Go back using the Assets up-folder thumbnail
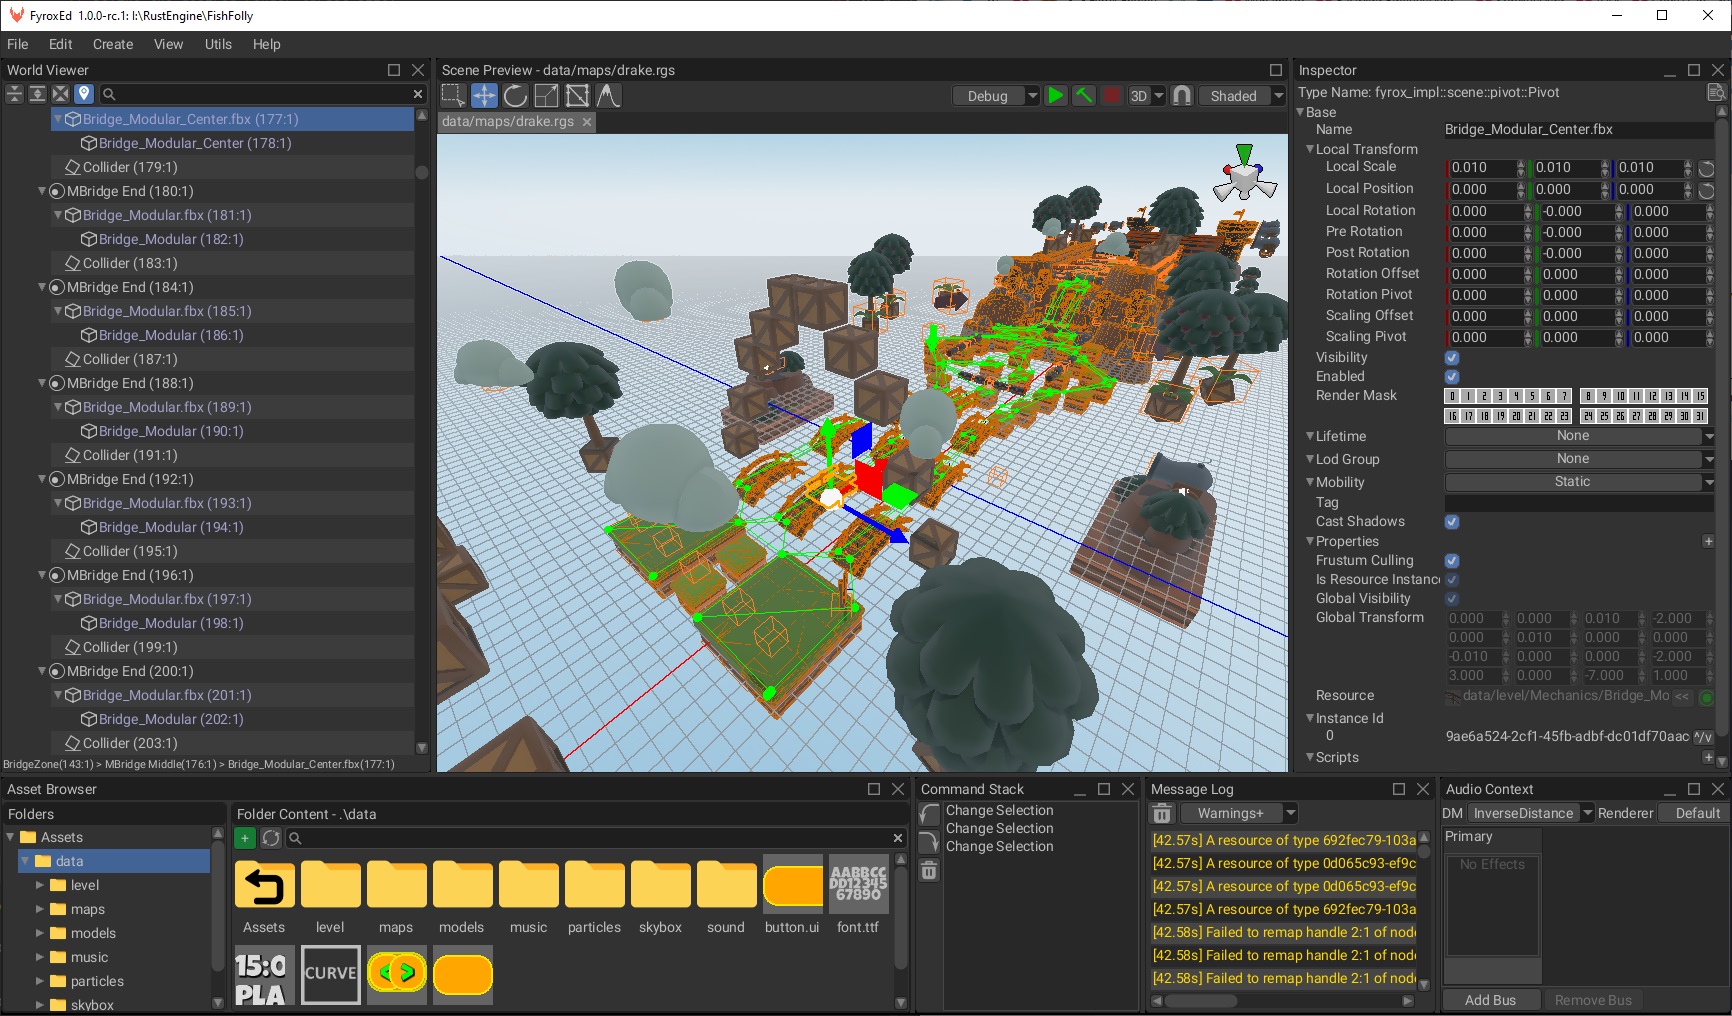Screen dimensions: 1732x1016 click(264, 886)
